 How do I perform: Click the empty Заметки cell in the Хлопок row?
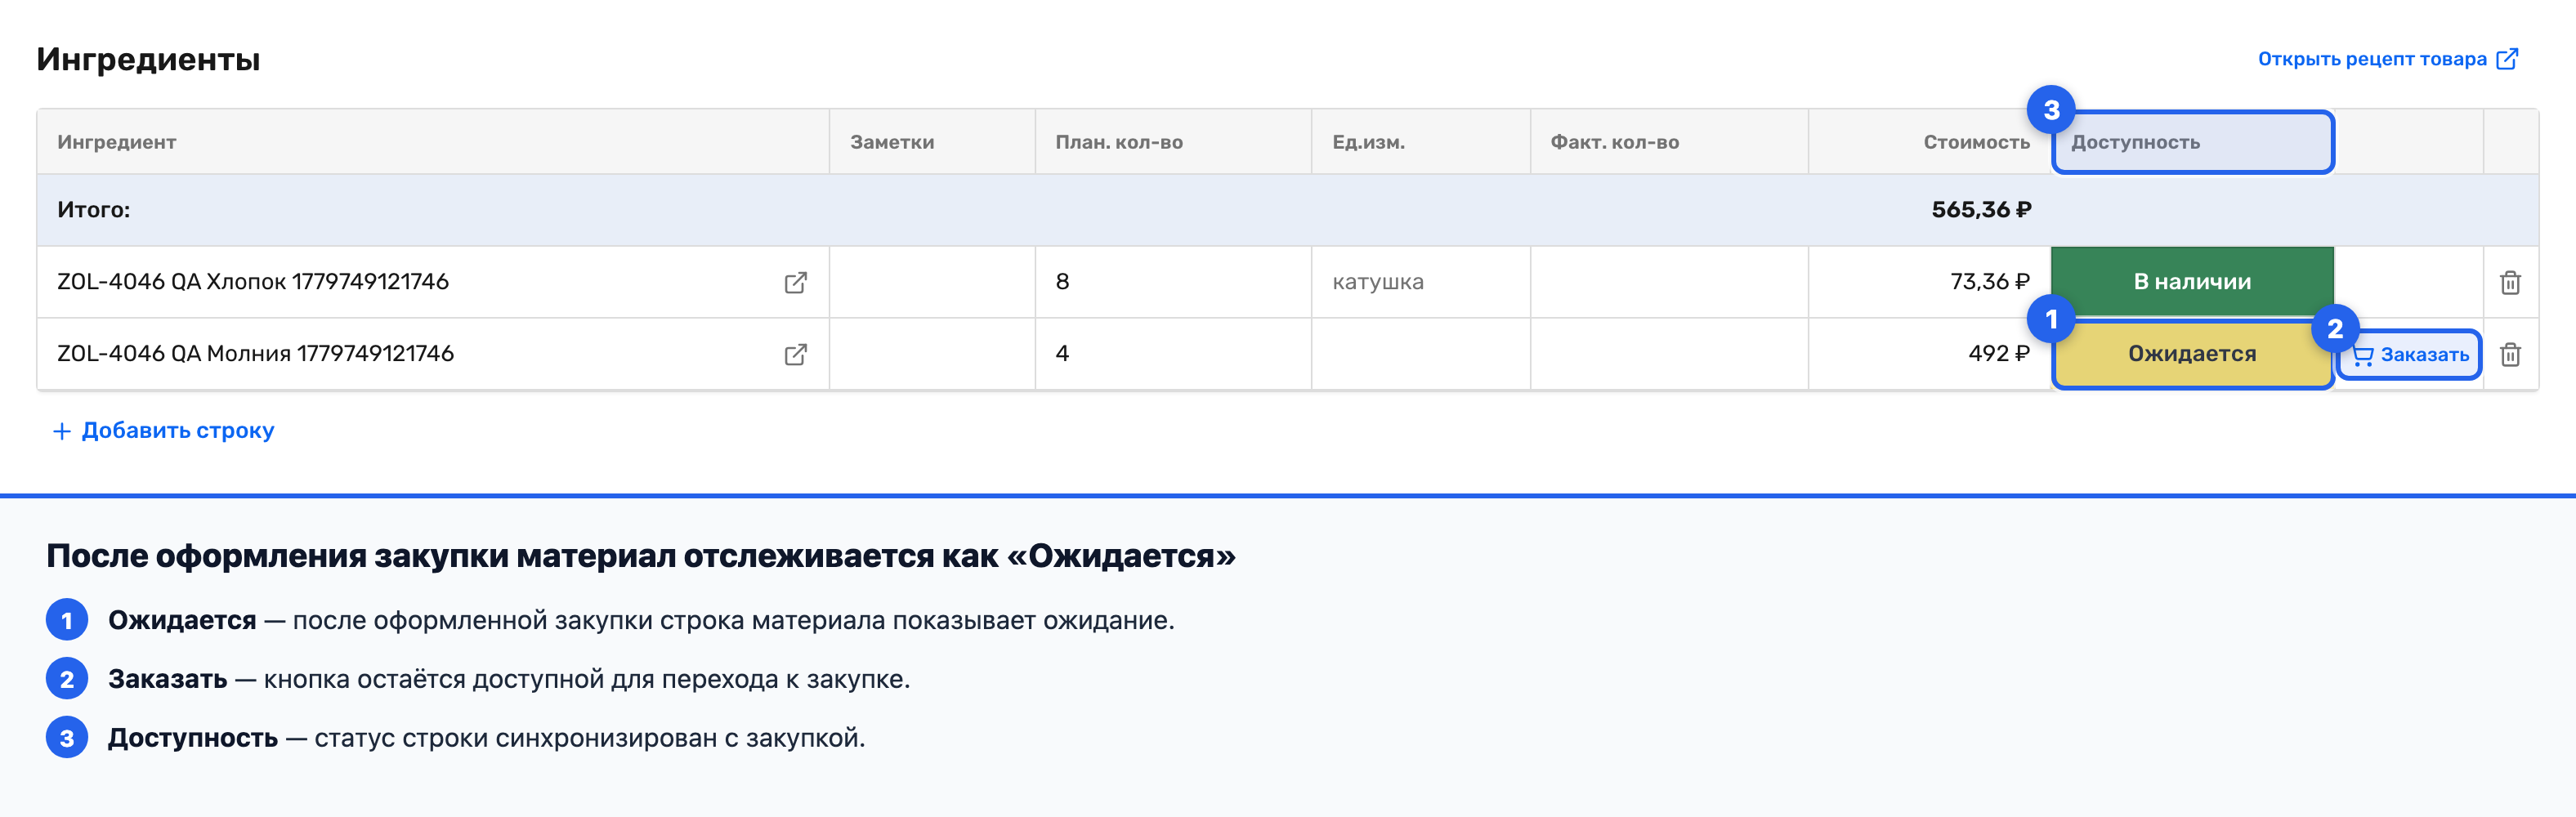[932, 282]
